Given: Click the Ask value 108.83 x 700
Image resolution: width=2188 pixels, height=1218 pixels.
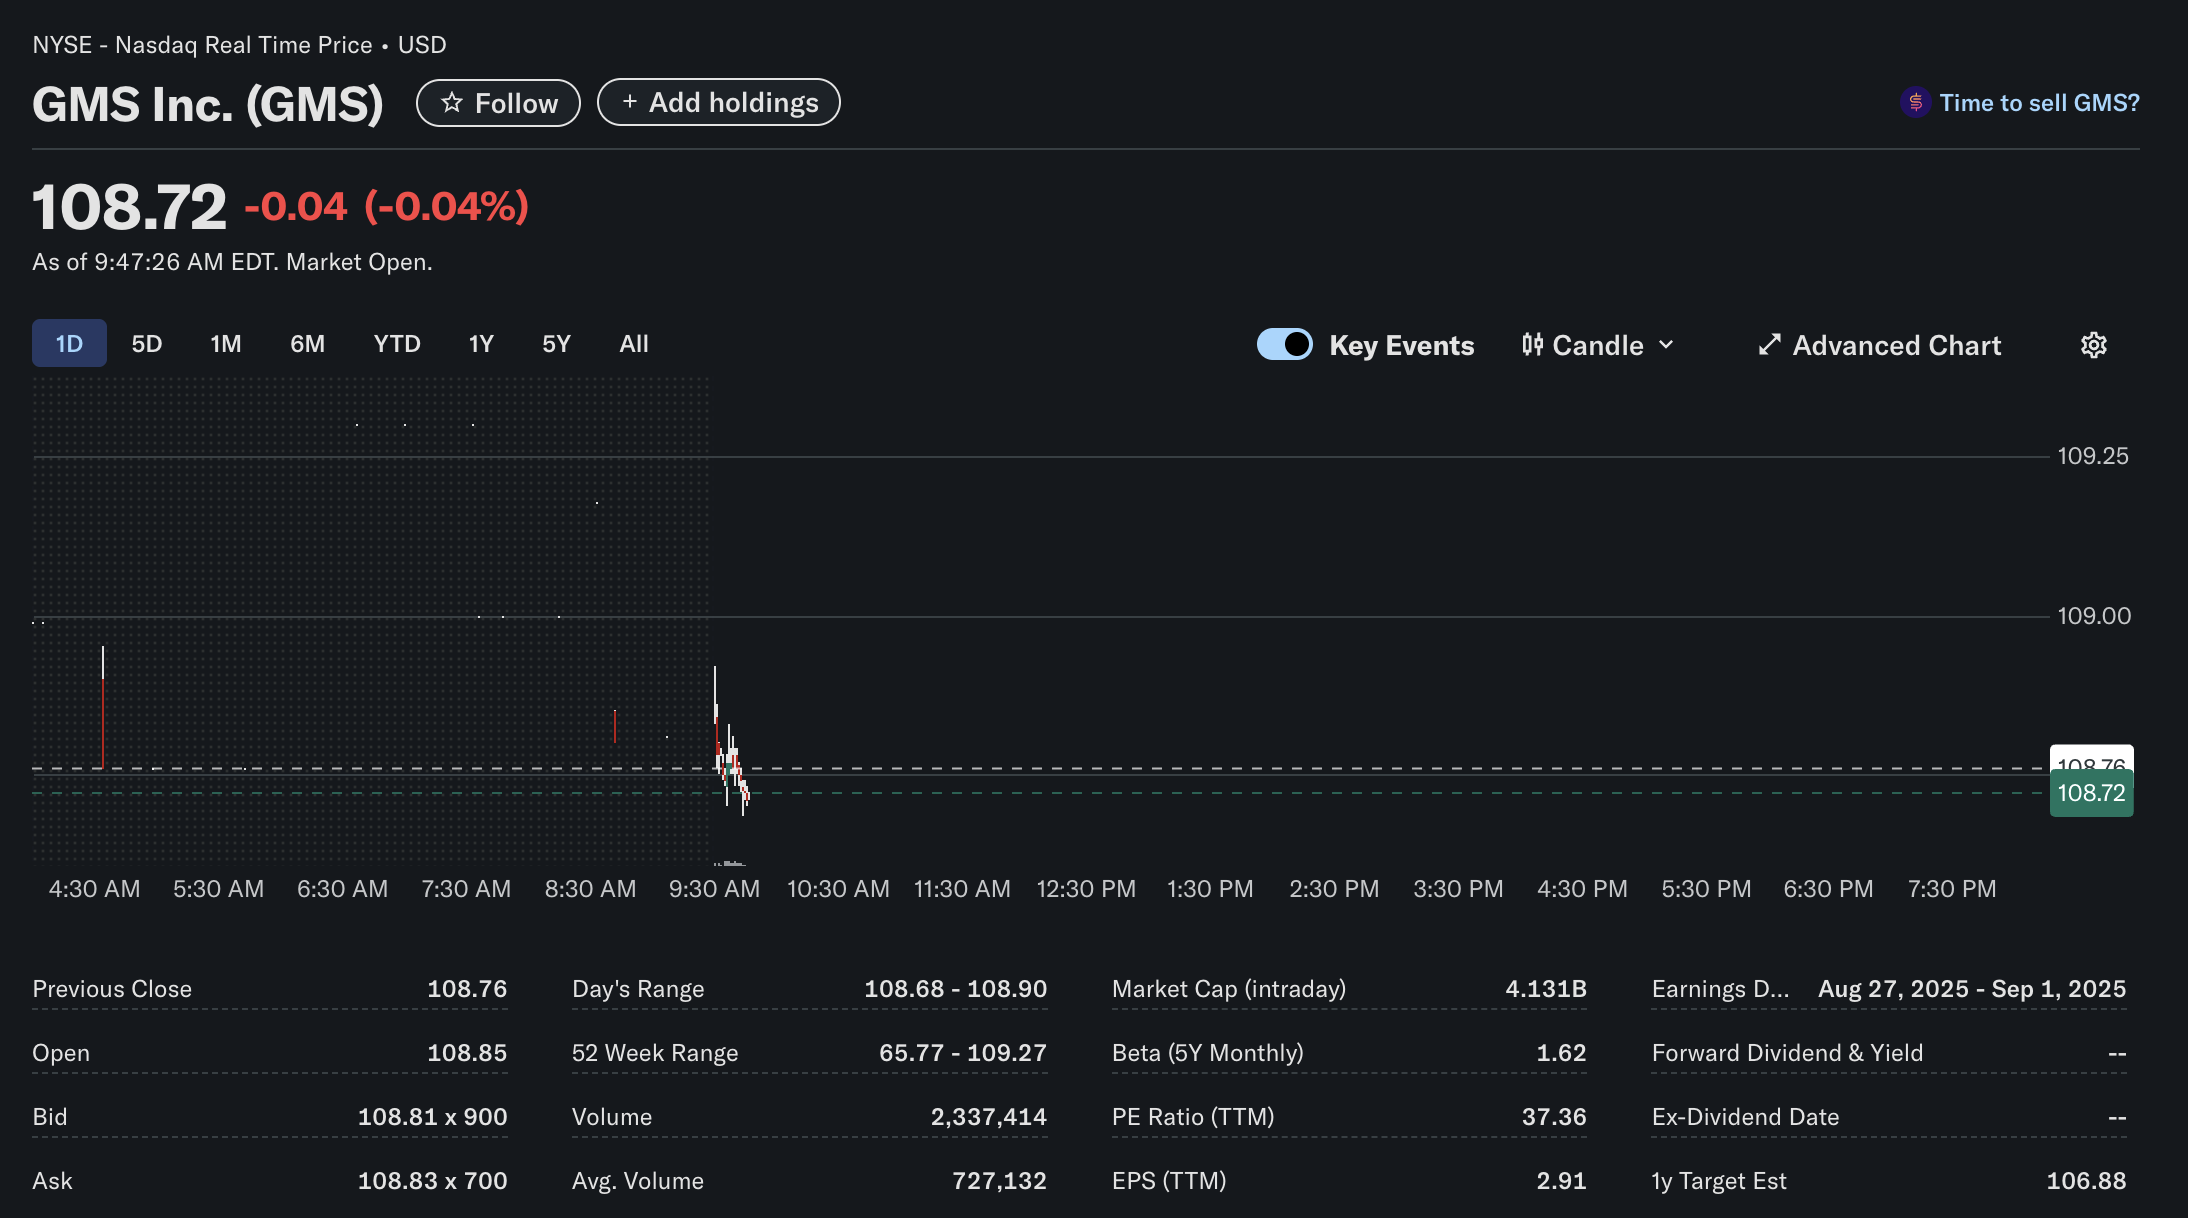Looking at the screenshot, I should tap(432, 1181).
